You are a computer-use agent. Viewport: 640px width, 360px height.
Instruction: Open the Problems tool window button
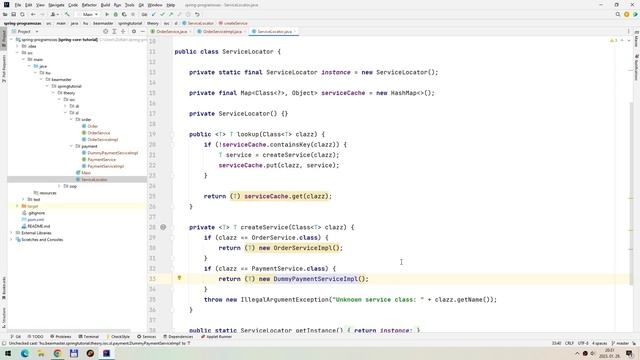[x=60, y=337]
